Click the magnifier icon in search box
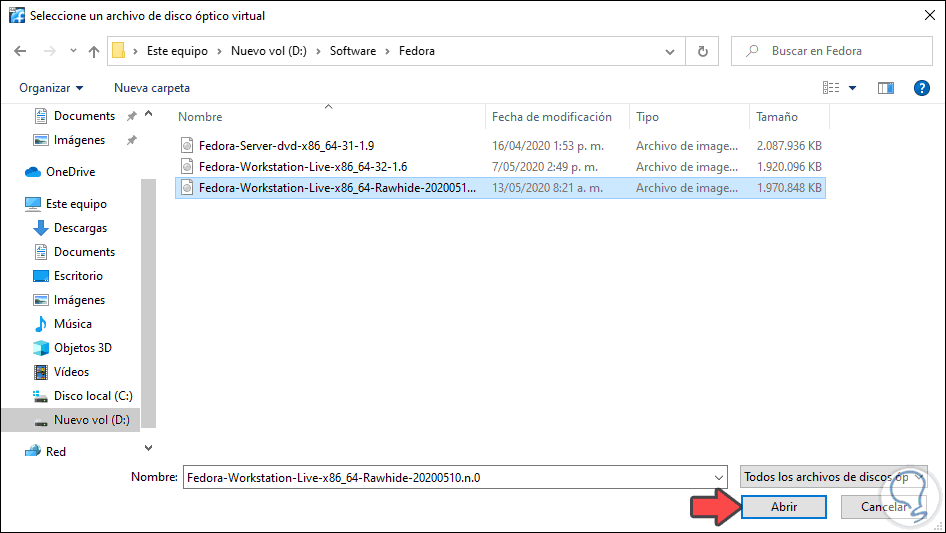 pos(752,51)
